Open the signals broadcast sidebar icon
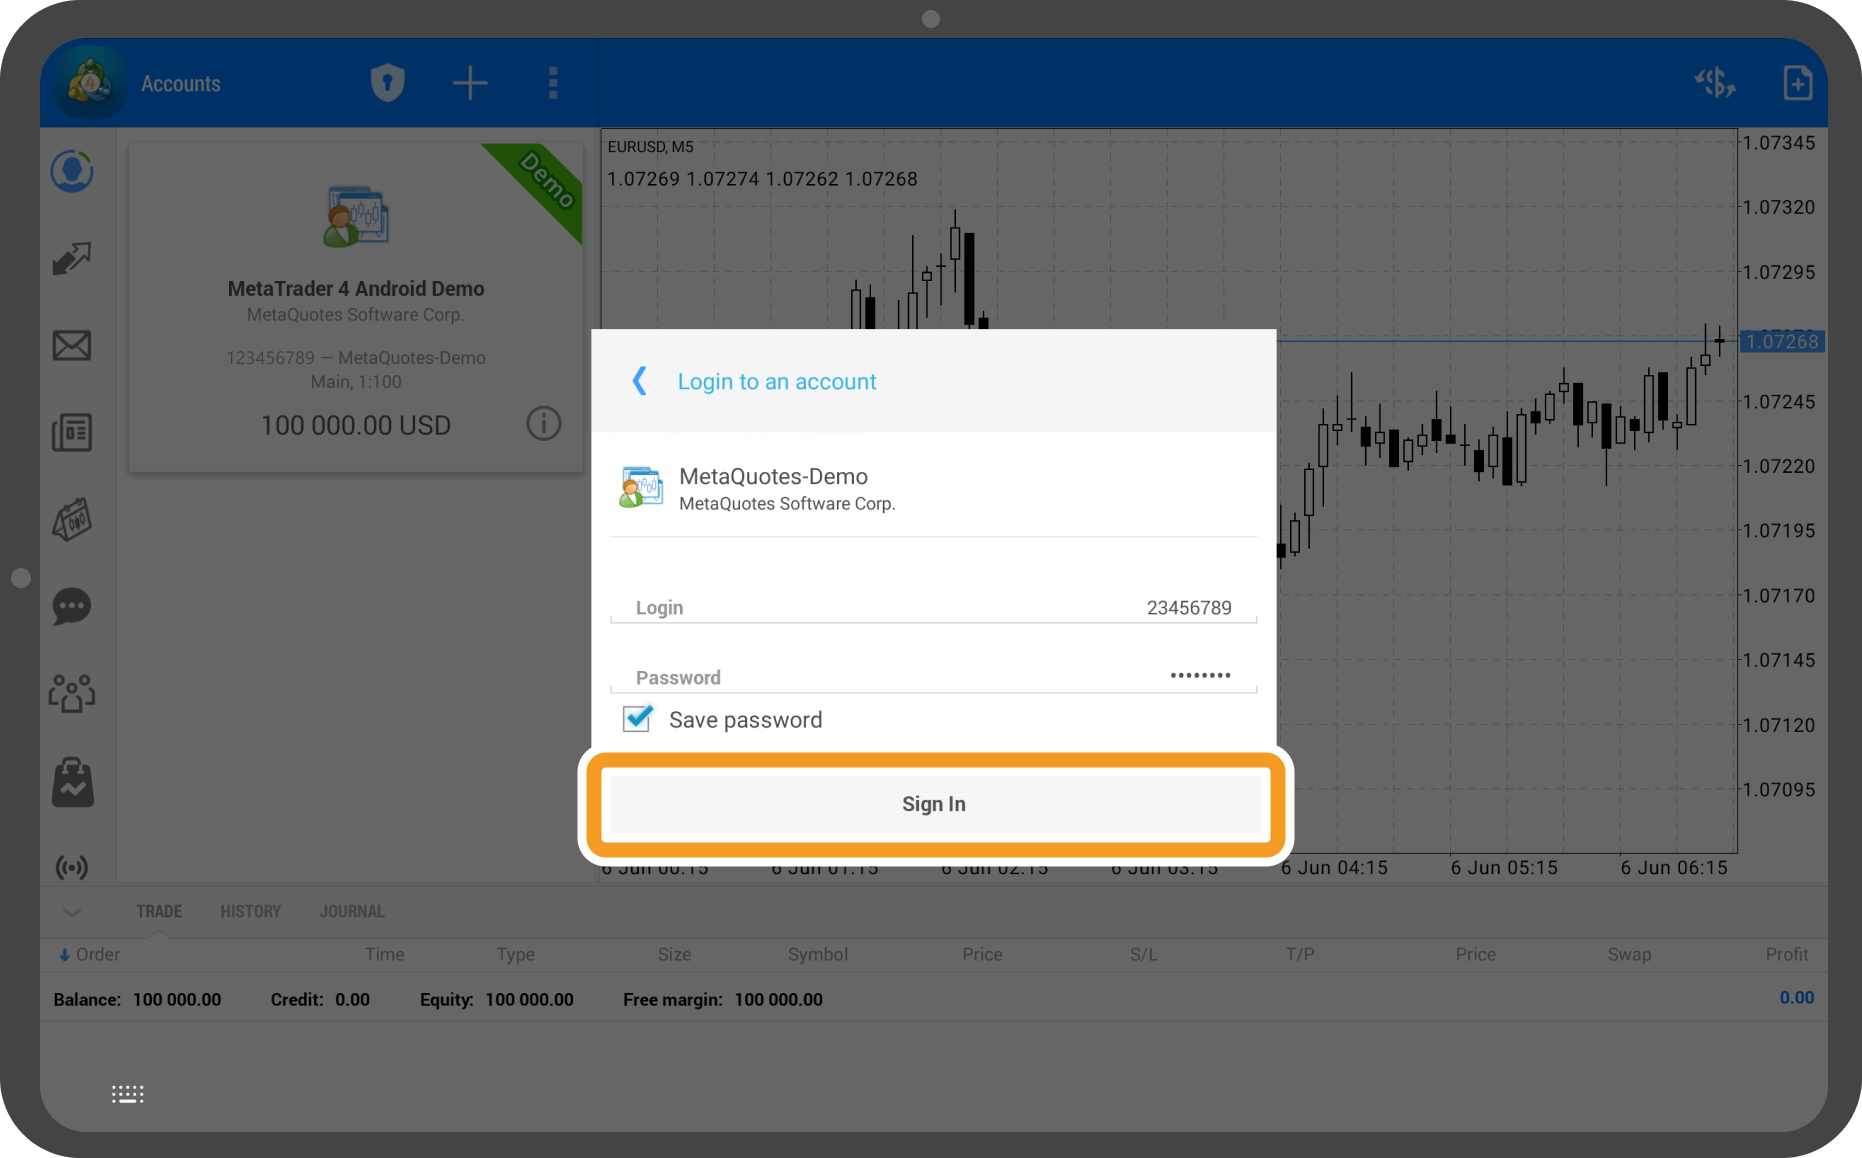 [x=72, y=867]
